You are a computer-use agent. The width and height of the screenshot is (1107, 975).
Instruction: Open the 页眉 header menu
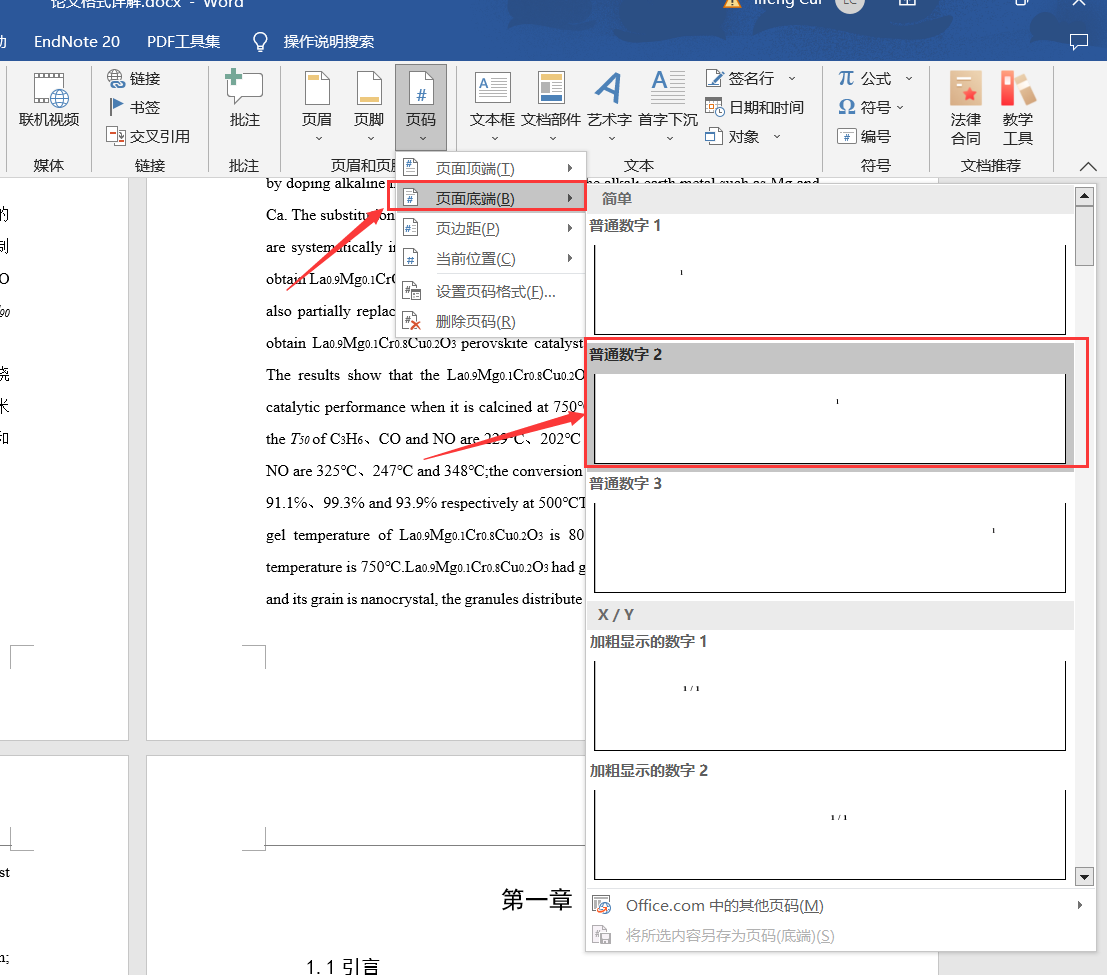click(317, 106)
